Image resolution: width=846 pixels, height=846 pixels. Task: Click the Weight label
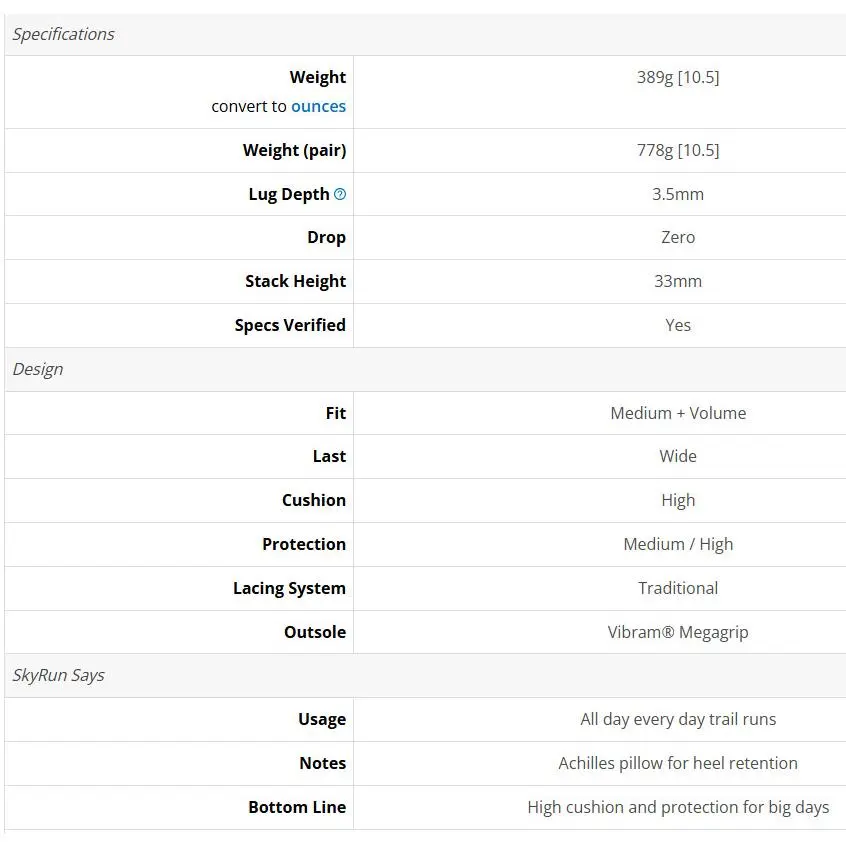point(318,77)
